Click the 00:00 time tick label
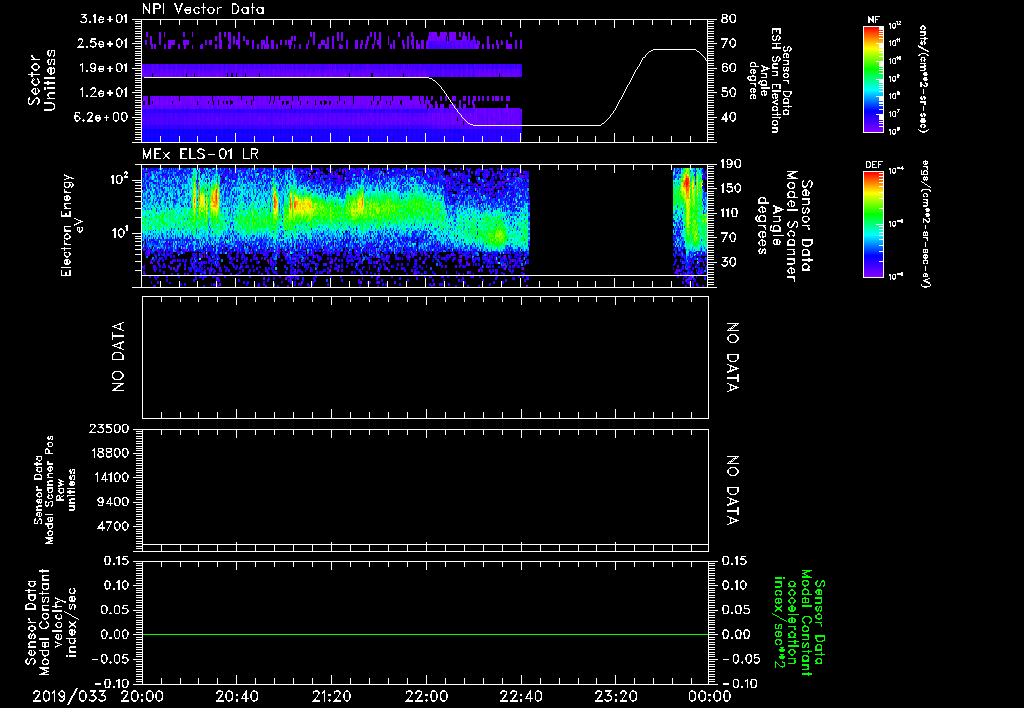 click(710, 696)
